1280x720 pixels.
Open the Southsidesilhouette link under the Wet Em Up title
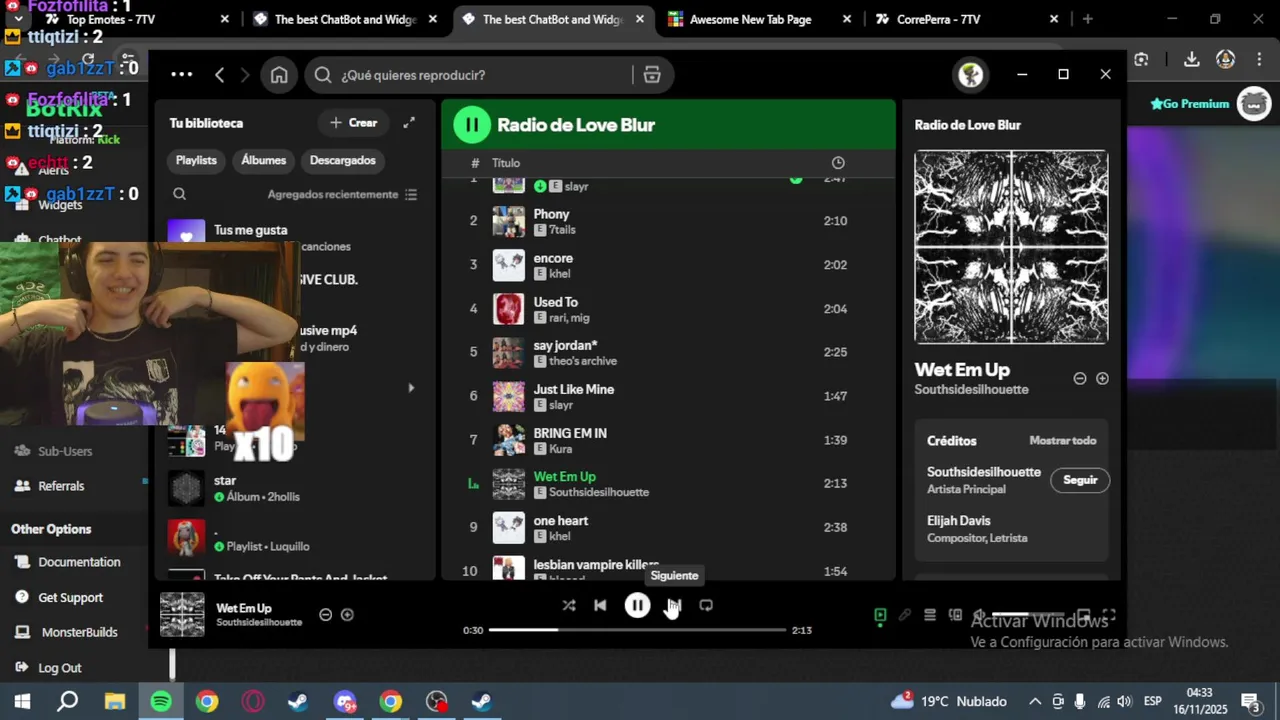tap(971, 390)
